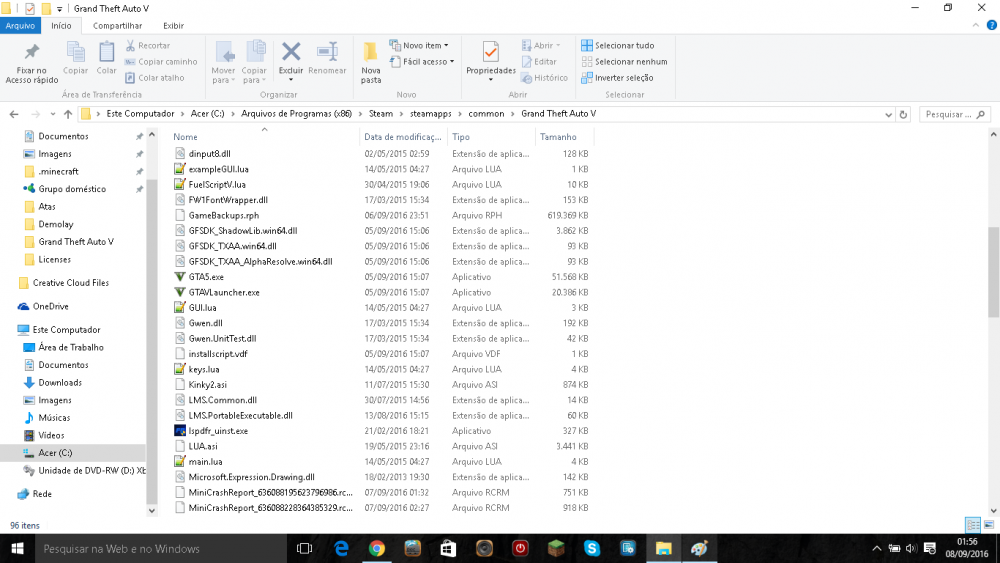Open Google Chrome from the taskbar

click(377, 548)
